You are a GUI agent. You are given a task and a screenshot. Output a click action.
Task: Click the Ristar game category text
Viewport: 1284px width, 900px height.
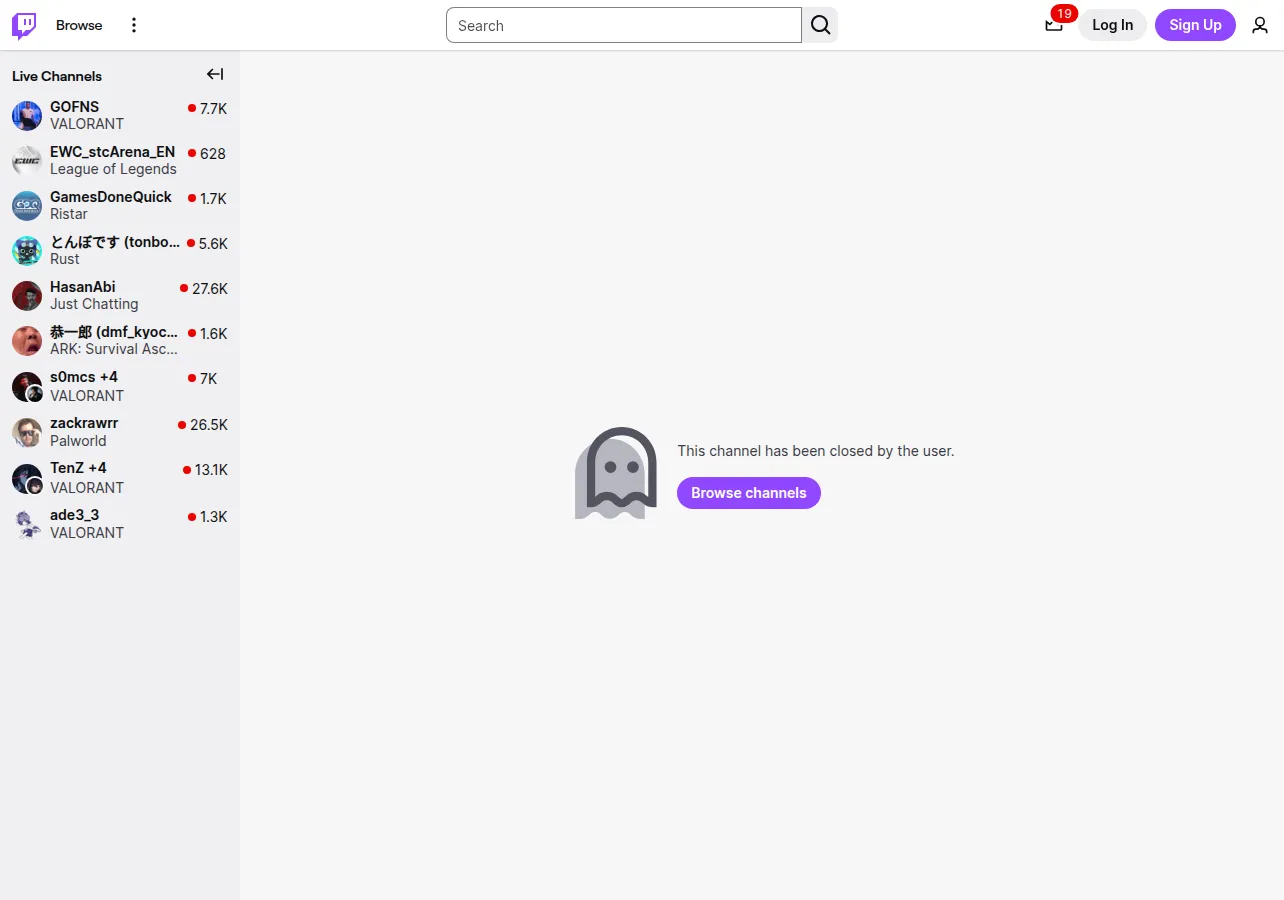pyautogui.click(x=69, y=214)
